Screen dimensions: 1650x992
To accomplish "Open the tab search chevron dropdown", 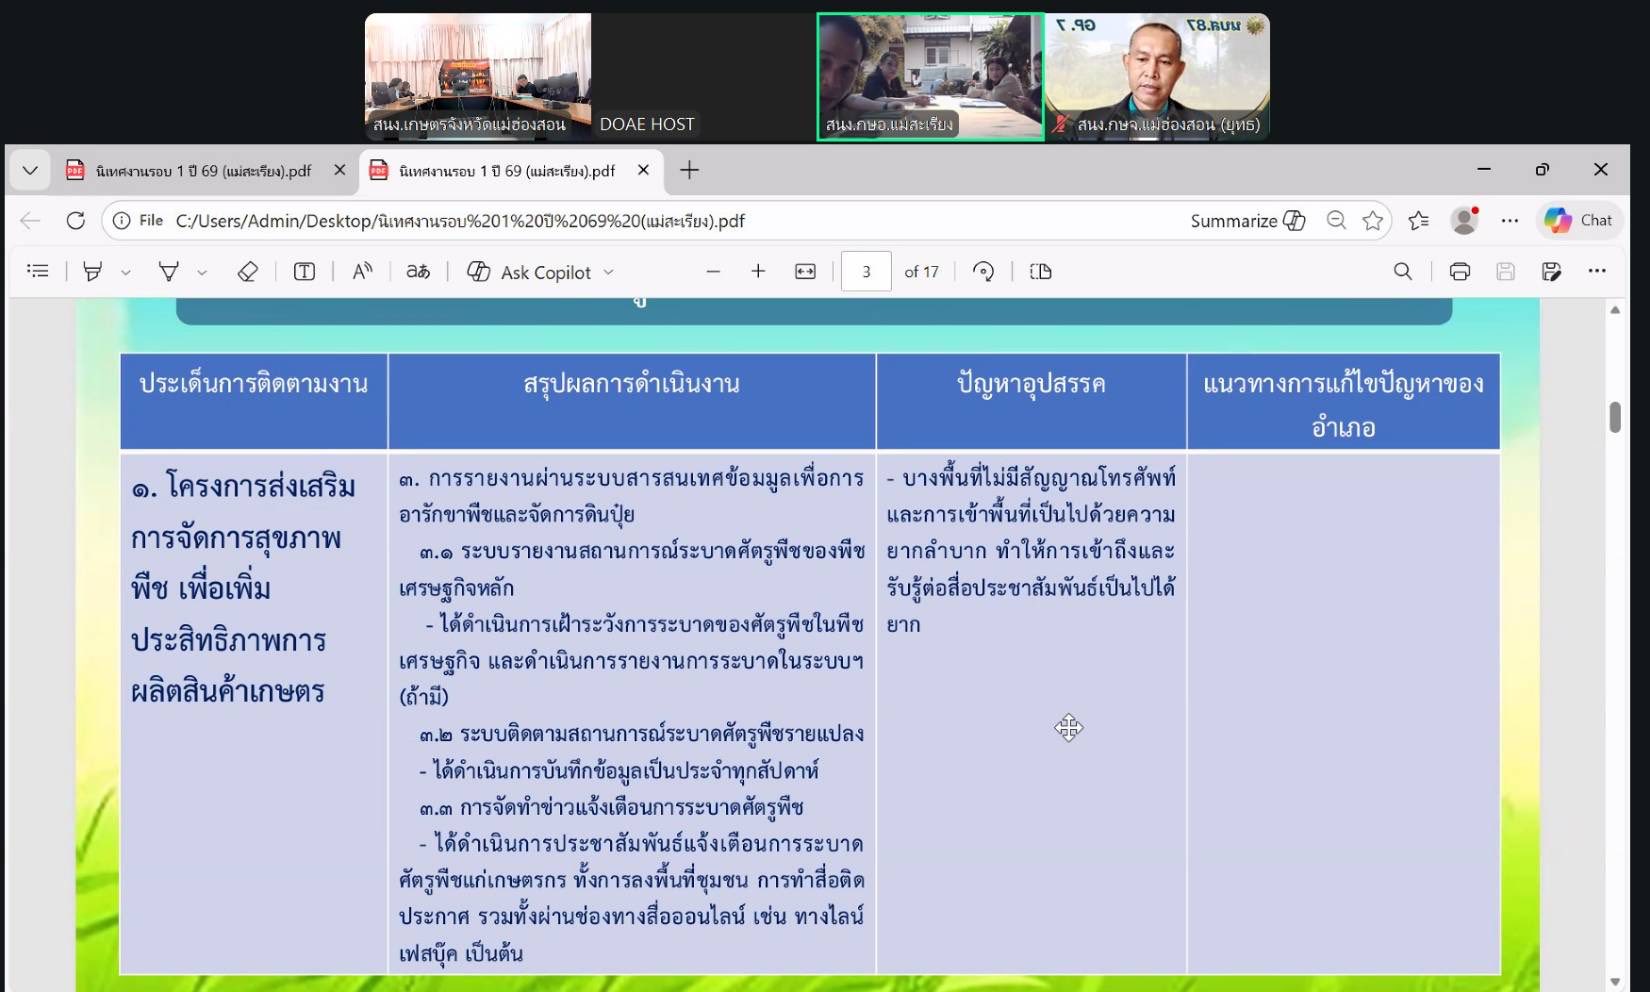I will click(30, 171).
